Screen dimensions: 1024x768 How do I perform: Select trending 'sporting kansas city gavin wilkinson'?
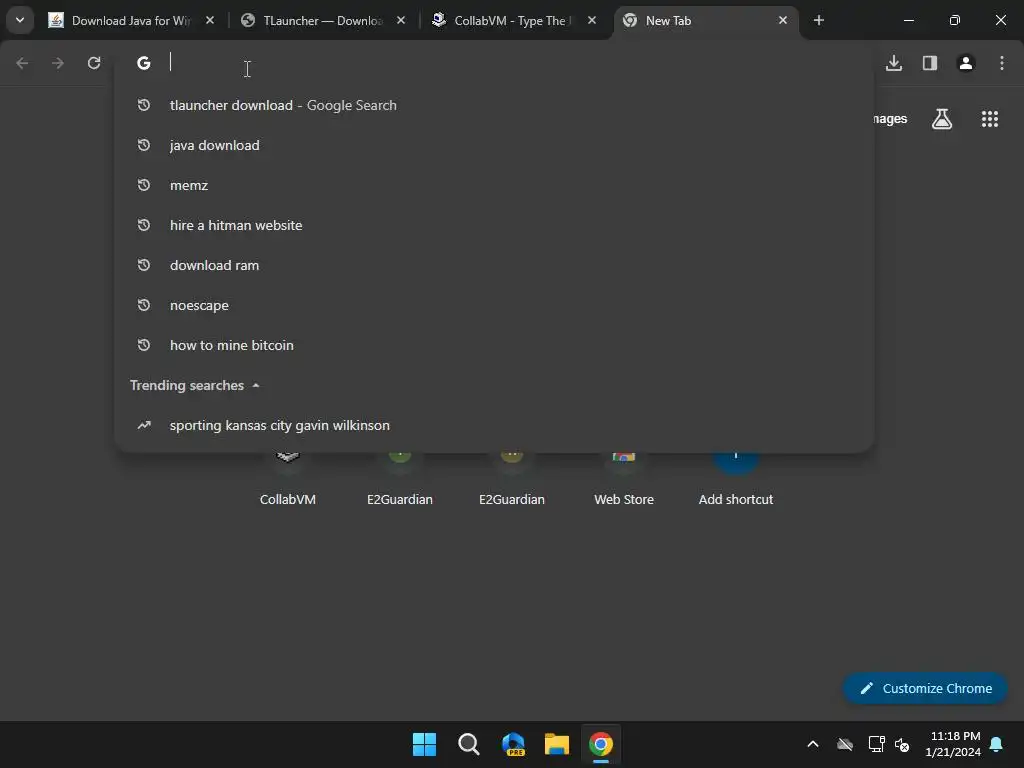[494, 425]
